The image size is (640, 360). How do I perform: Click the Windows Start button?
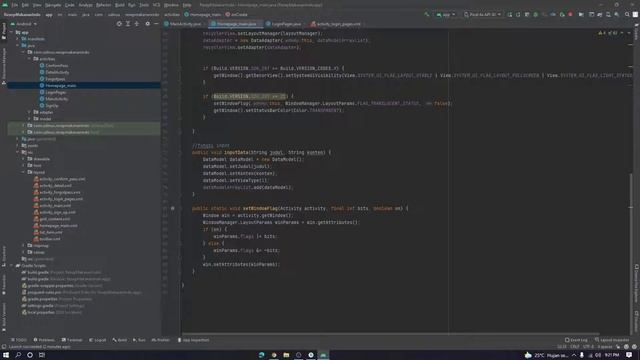coord(6,355)
